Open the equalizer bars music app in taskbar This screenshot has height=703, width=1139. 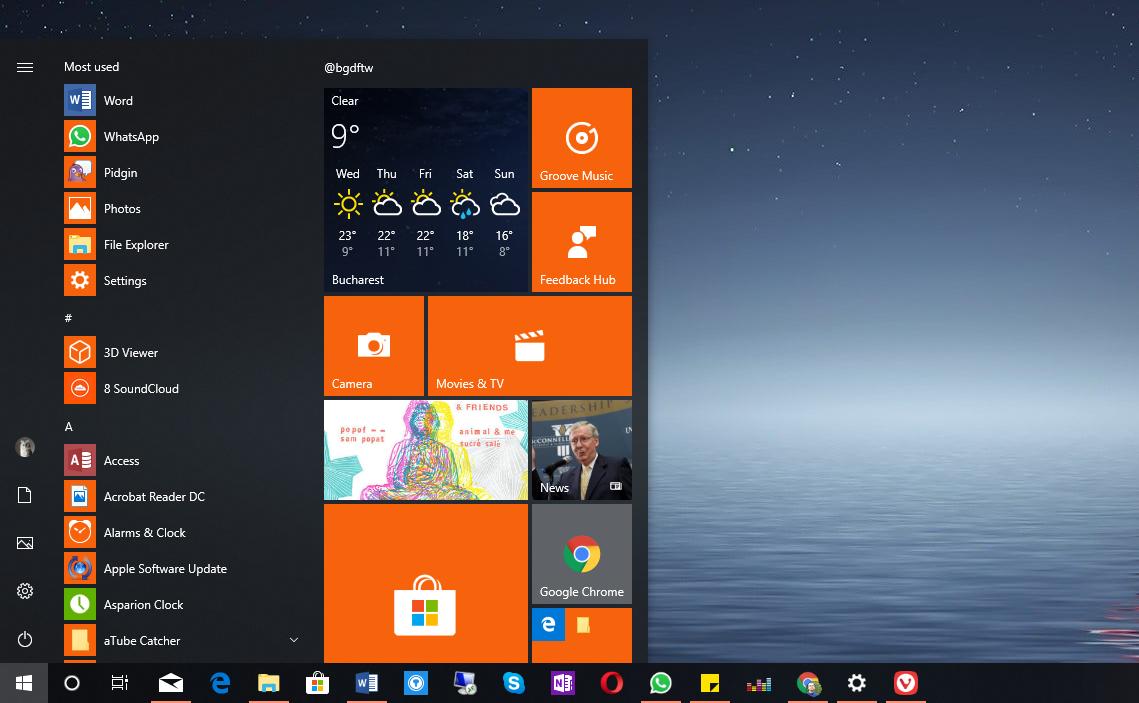point(759,683)
